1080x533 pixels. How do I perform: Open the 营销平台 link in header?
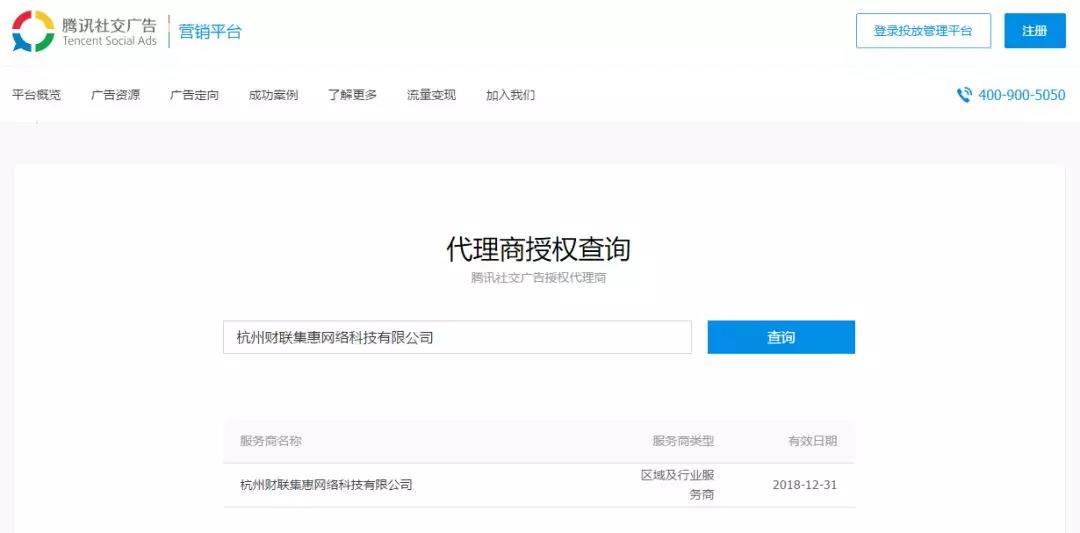tap(210, 32)
